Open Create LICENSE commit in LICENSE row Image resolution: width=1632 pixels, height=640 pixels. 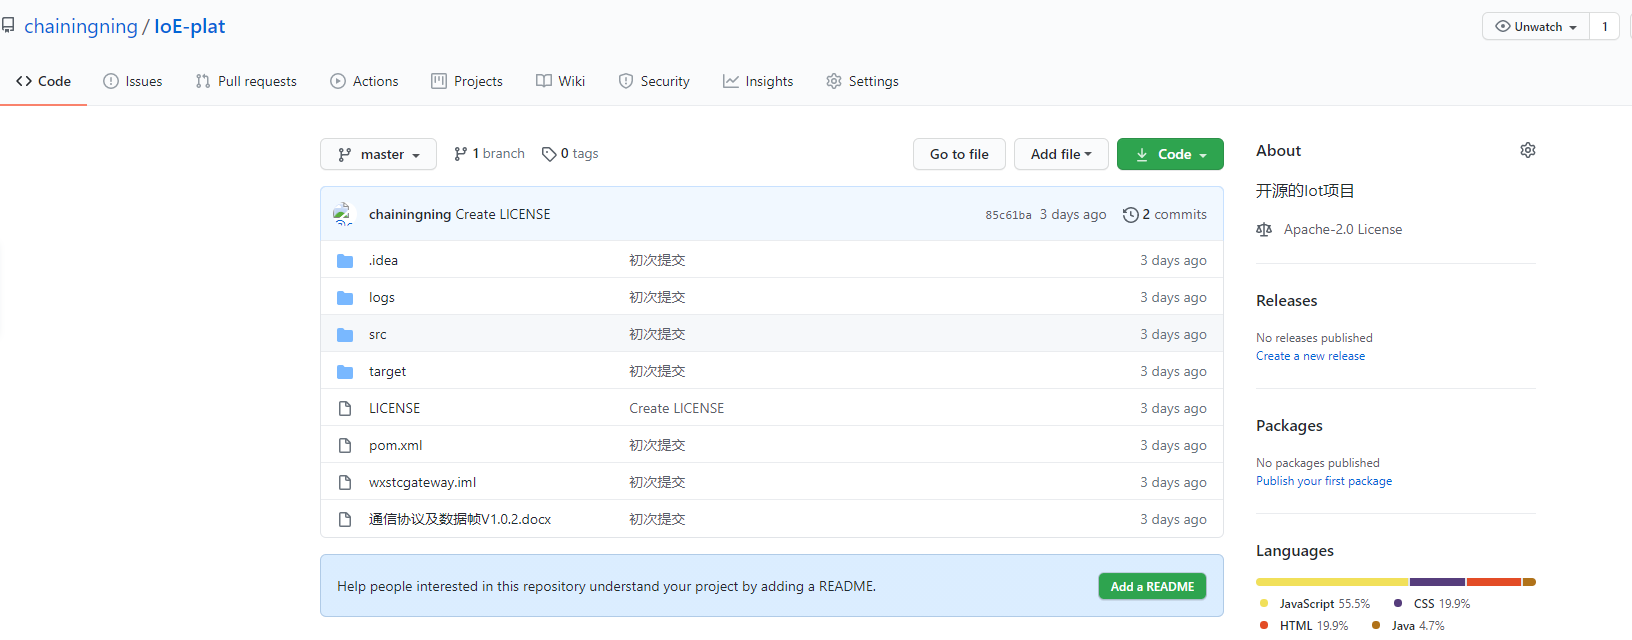point(677,408)
